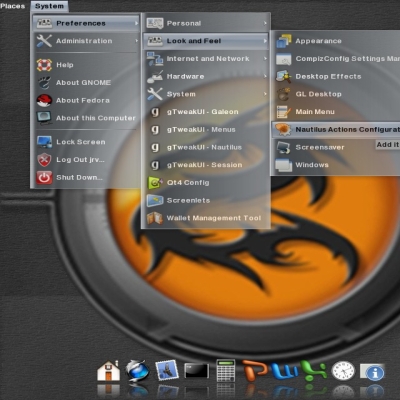400x400 pixels.
Task: Launch the blue globe browser in dock
Action: pyautogui.click(x=137, y=371)
